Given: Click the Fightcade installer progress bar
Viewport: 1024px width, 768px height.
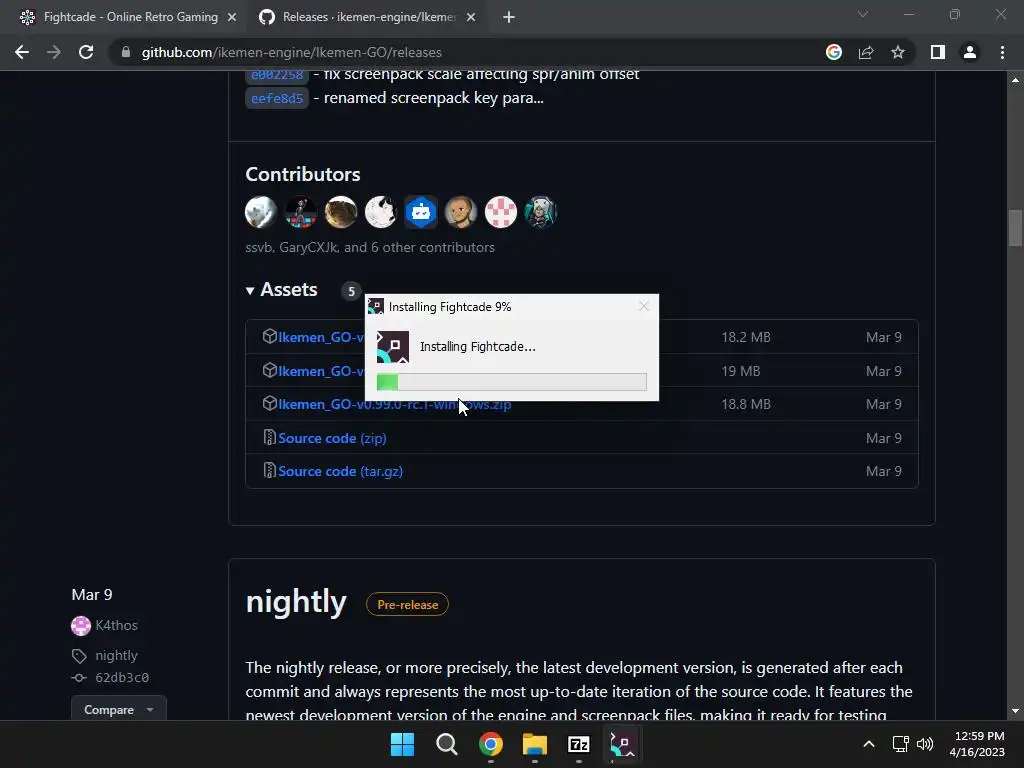Looking at the screenshot, I should (x=511, y=382).
